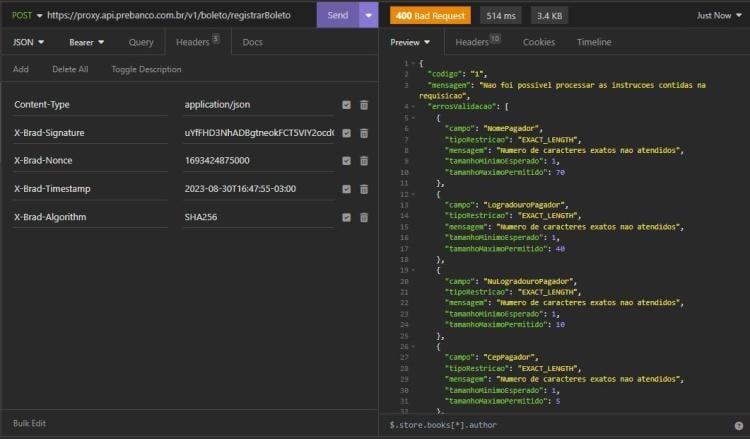Open Bulk Edit mode
Image resolution: width=750 pixels, height=439 pixels.
click(x=29, y=423)
